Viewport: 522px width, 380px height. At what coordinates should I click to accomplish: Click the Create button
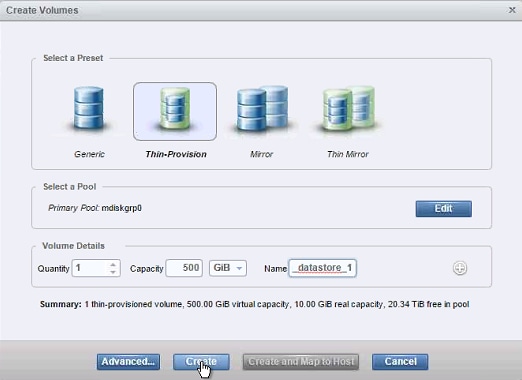pyautogui.click(x=201, y=362)
